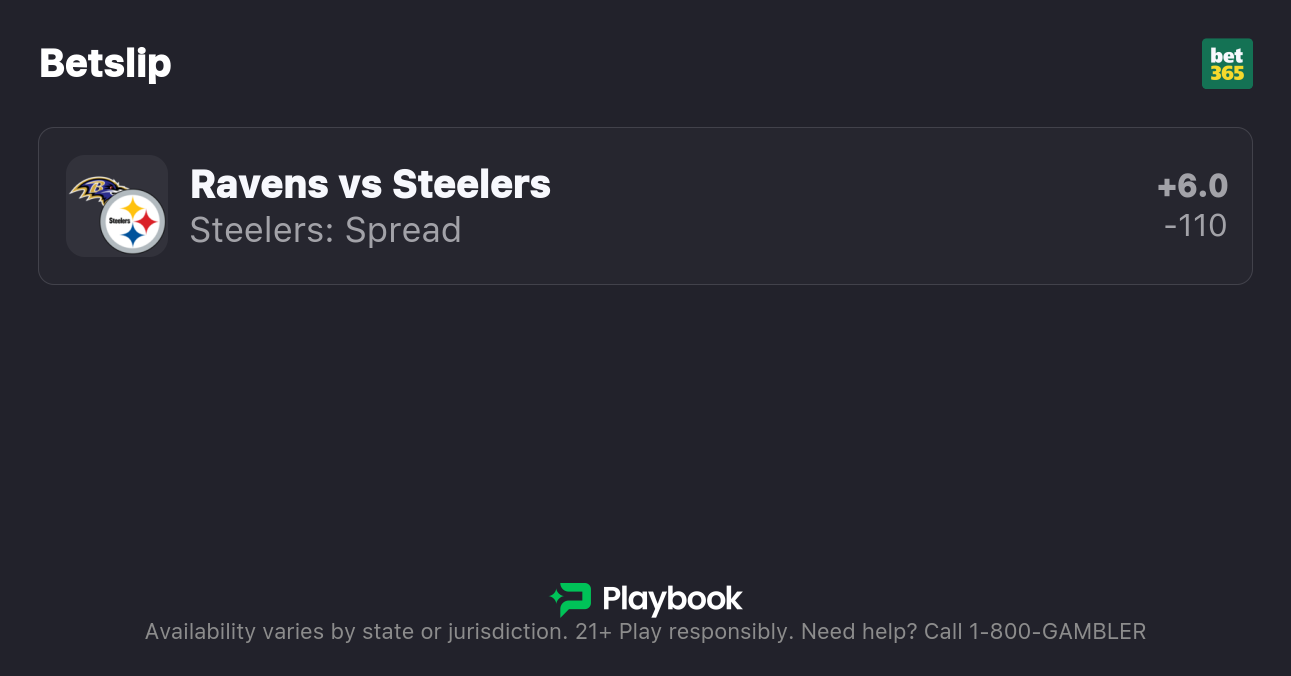Click "vs" in the matchup title
Viewport: 1291px width, 676px height.
[x=360, y=185]
